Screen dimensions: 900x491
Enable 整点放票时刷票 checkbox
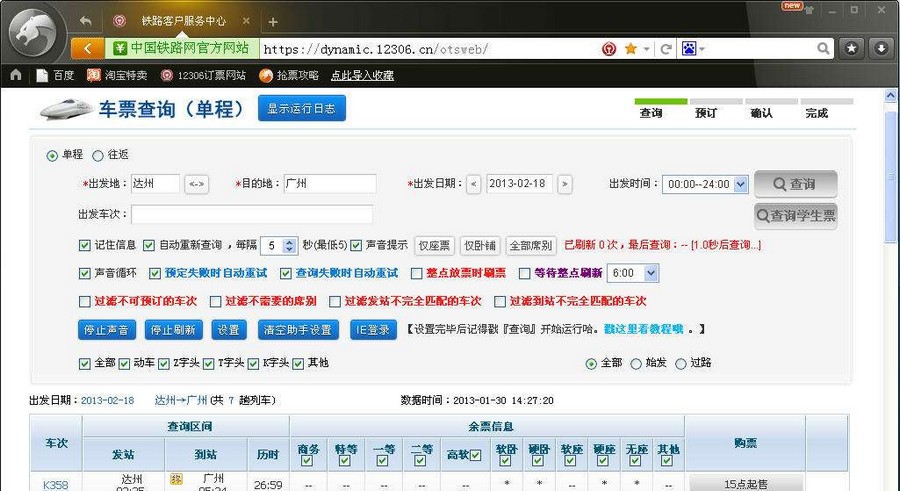pos(417,273)
